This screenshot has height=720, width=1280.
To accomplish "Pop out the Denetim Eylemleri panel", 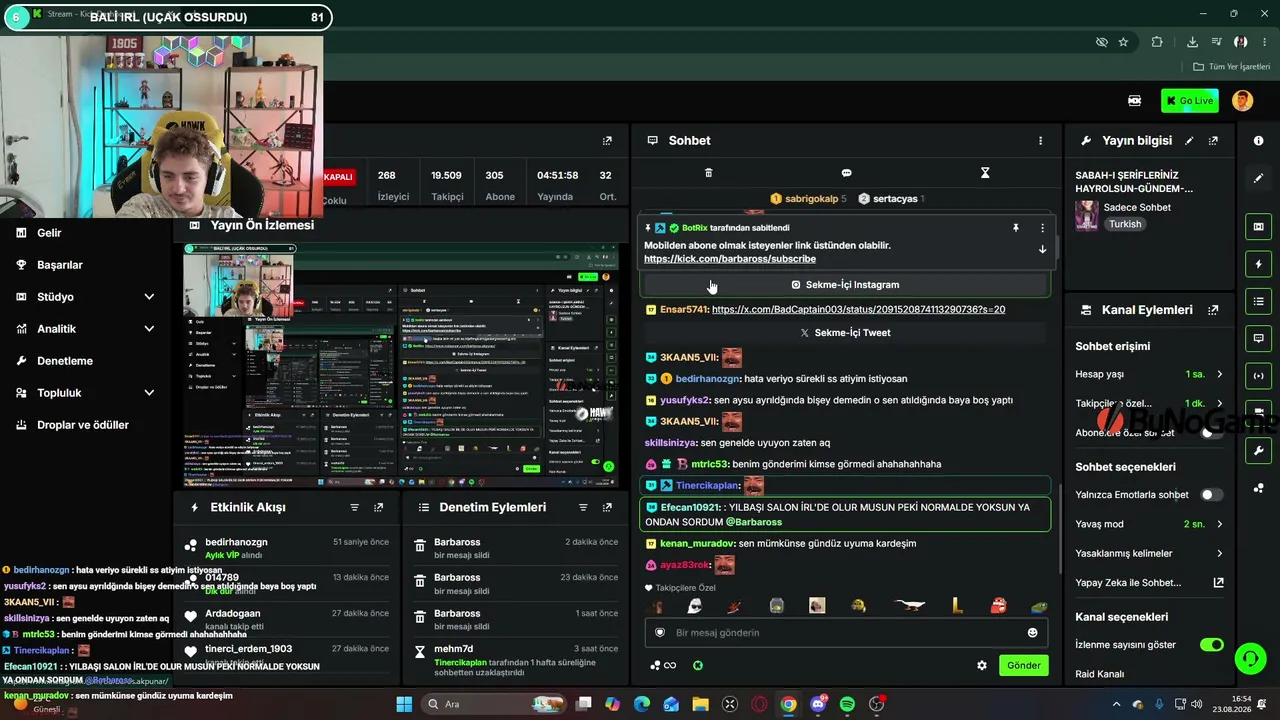I will [x=607, y=508].
